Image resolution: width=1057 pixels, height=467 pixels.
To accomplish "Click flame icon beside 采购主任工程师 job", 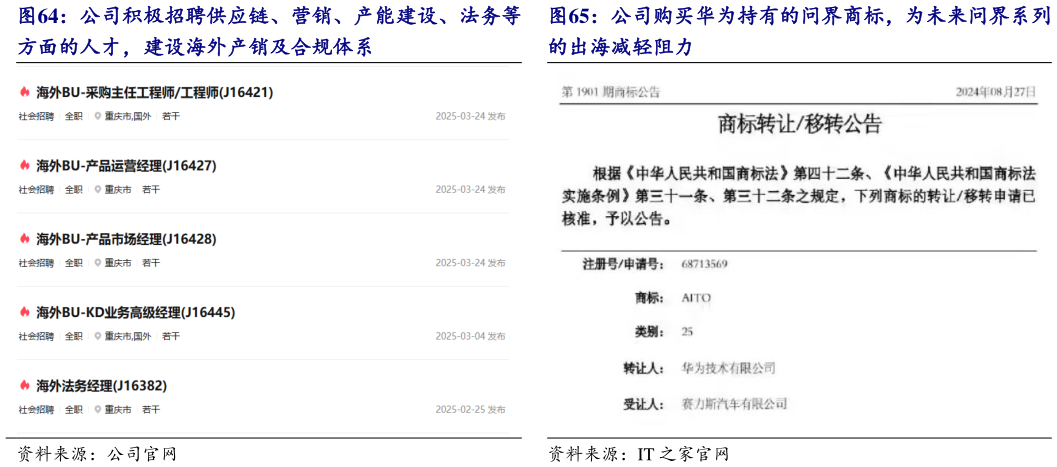I will pyautogui.click(x=25, y=92).
